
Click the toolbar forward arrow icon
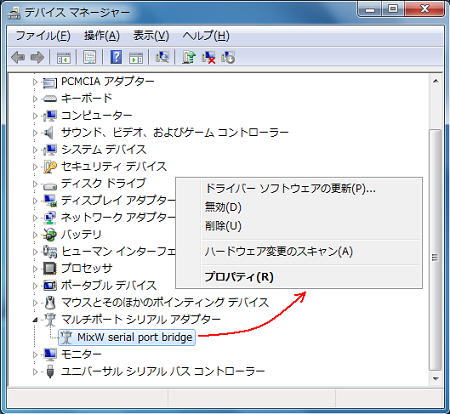[x=37, y=57]
